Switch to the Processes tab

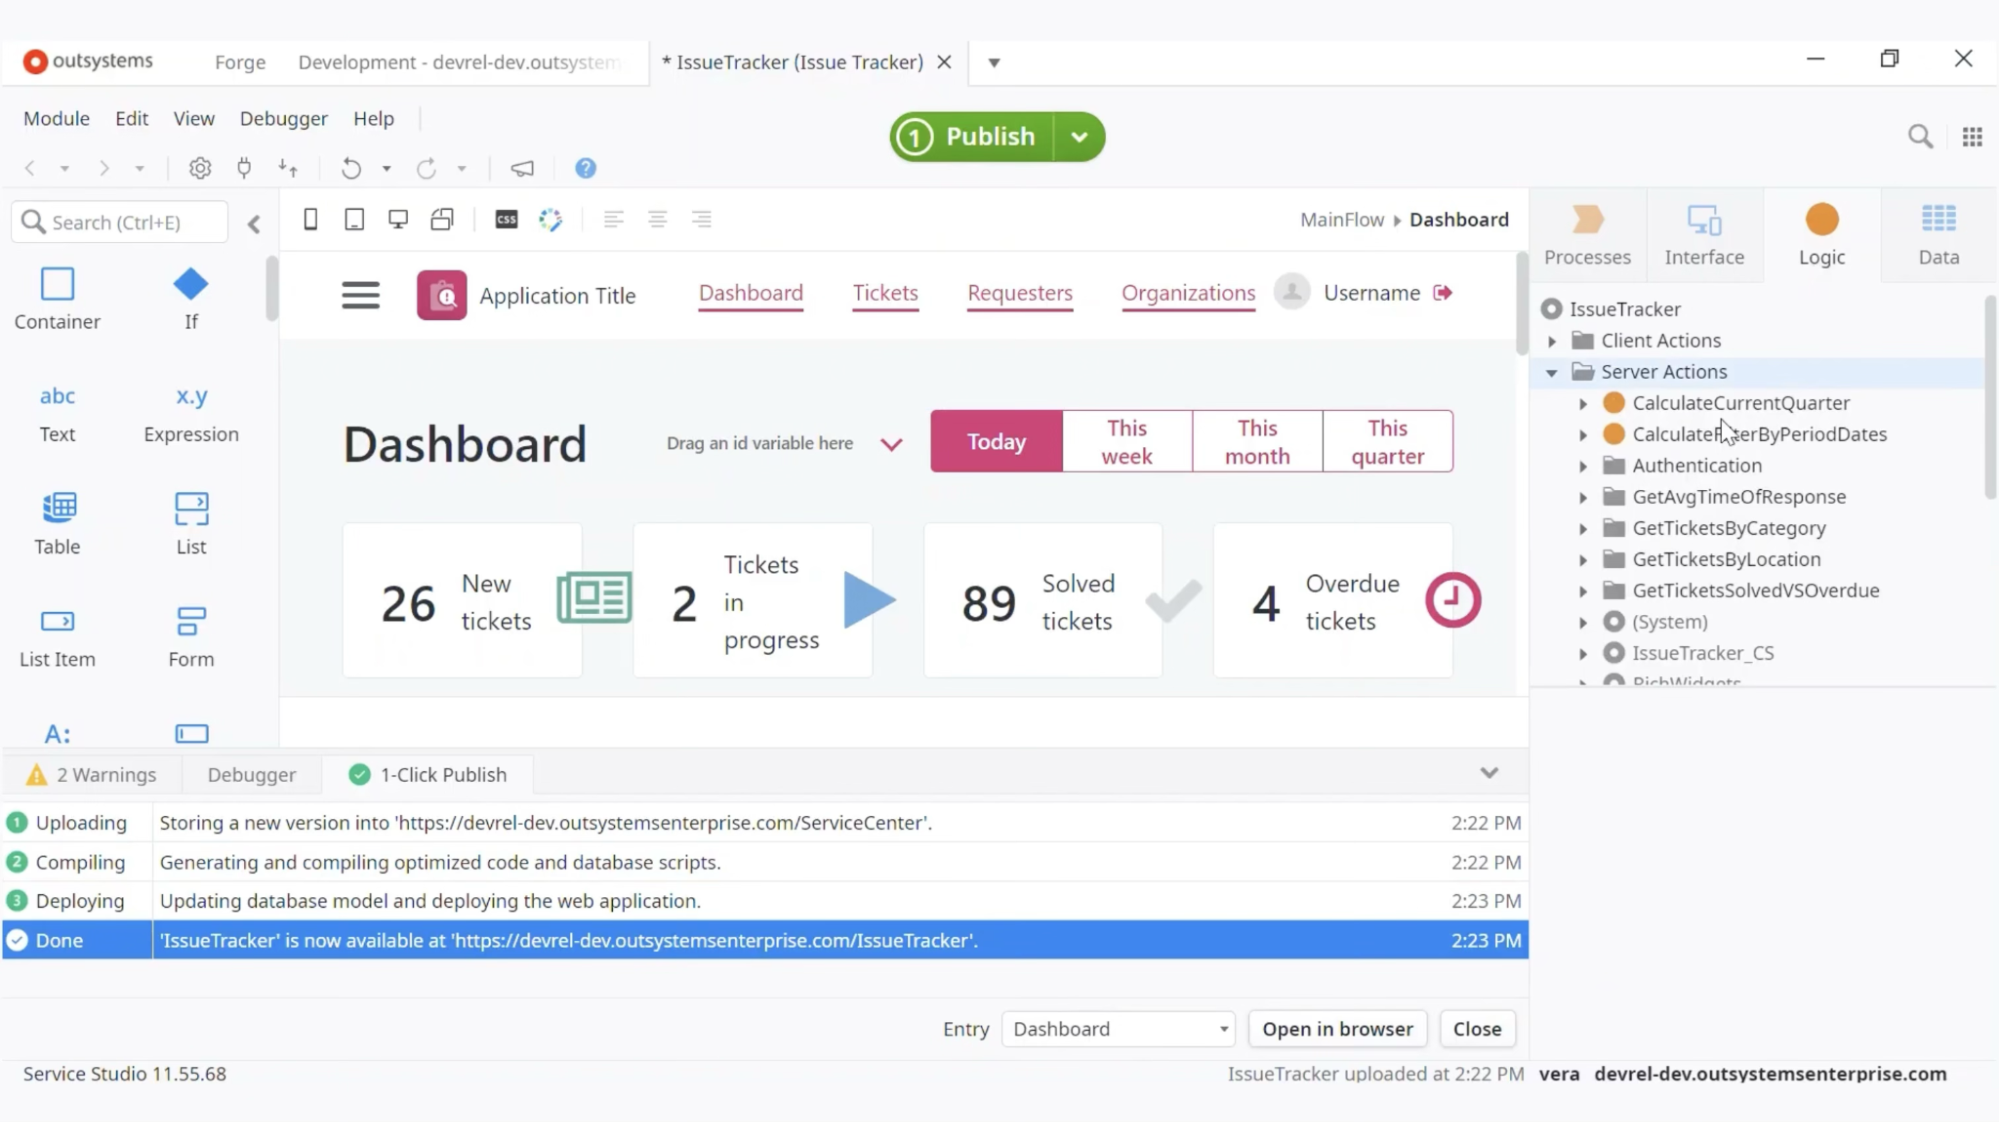pos(1587,234)
